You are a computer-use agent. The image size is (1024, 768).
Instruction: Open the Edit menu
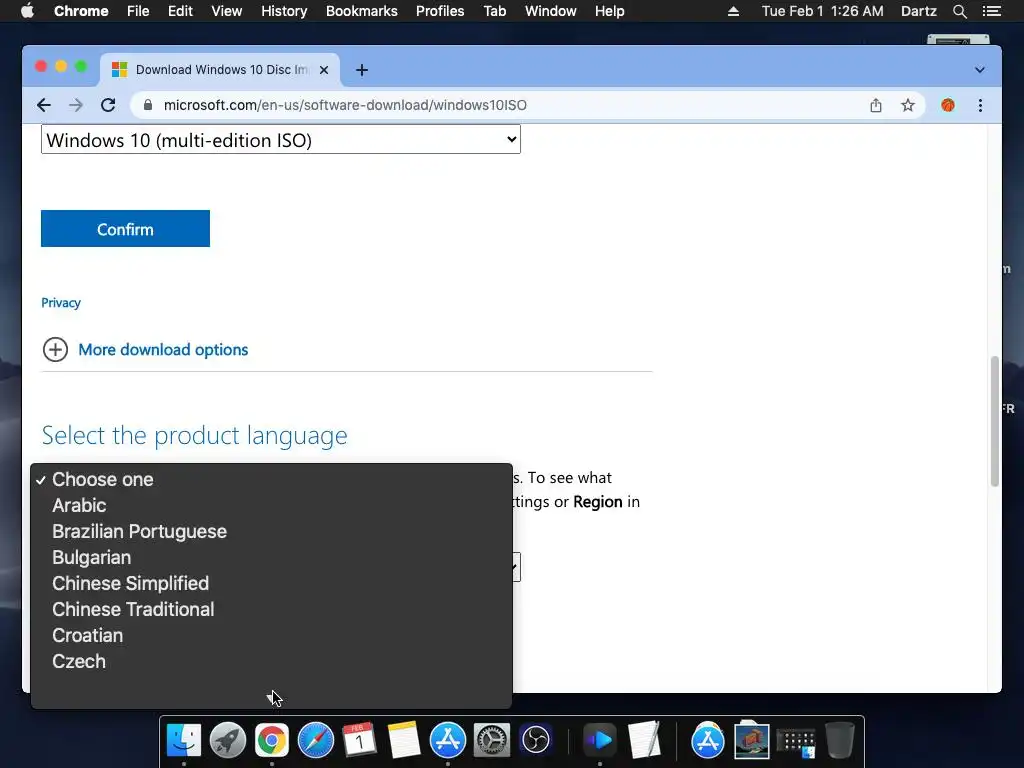[180, 11]
